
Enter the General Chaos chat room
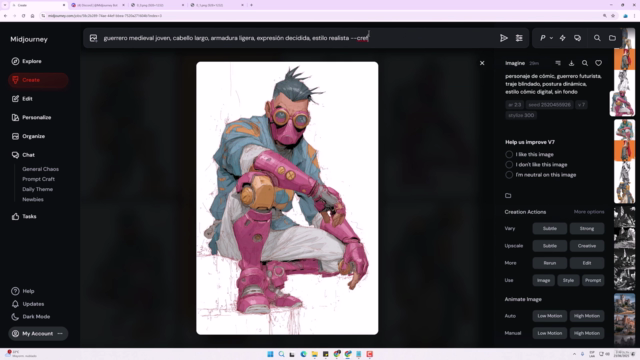tap(40, 169)
